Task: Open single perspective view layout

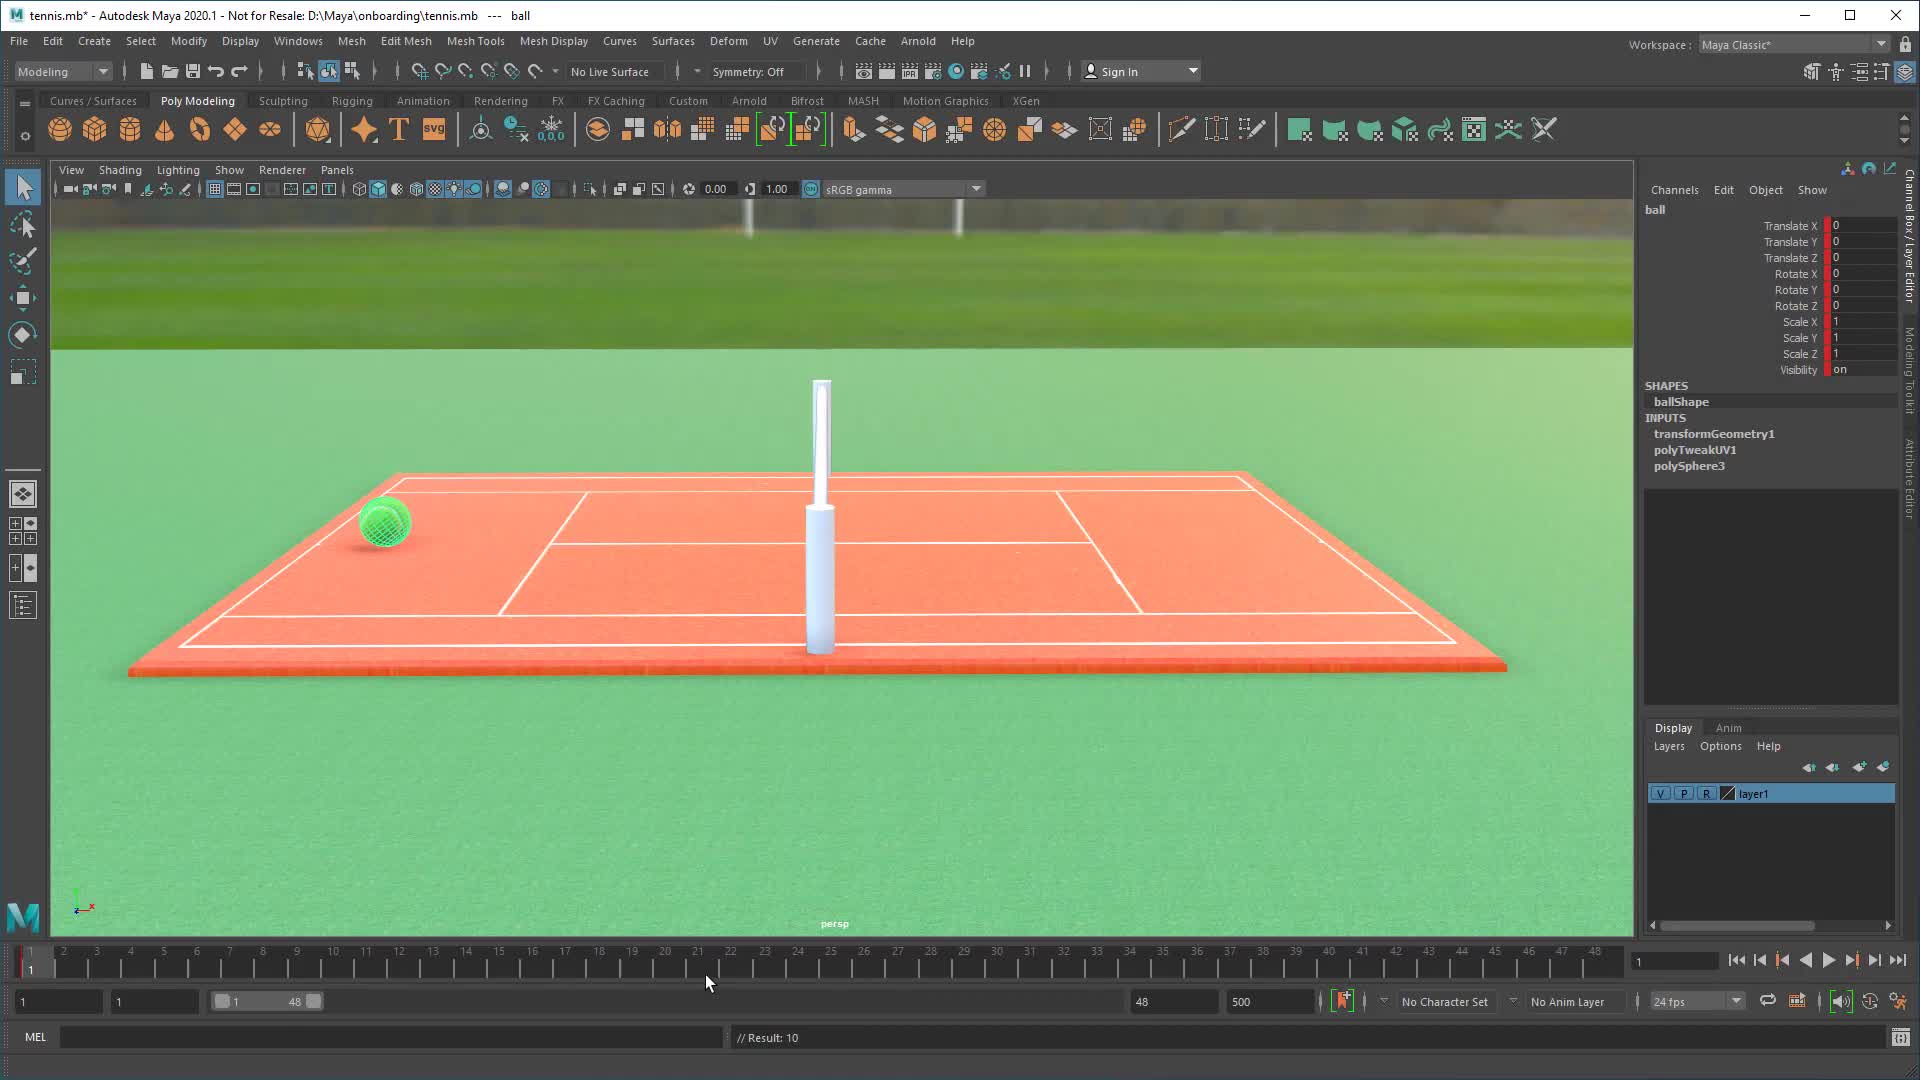Action: tap(23, 494)
